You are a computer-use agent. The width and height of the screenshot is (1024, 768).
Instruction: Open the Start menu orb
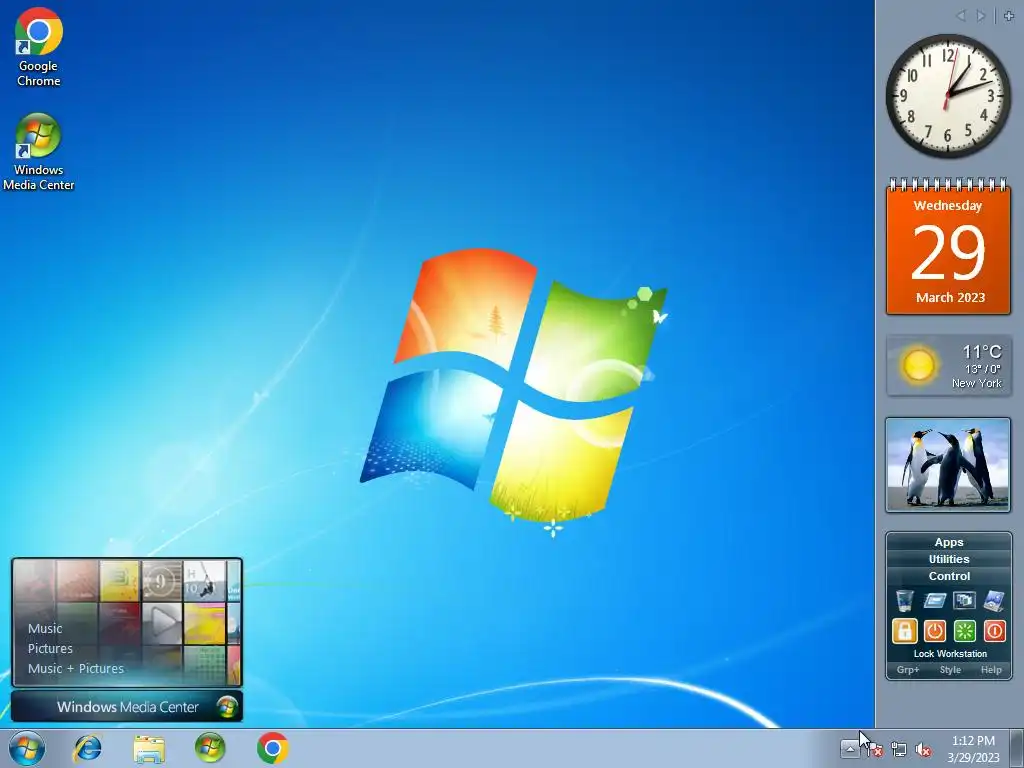coord(27,748)
